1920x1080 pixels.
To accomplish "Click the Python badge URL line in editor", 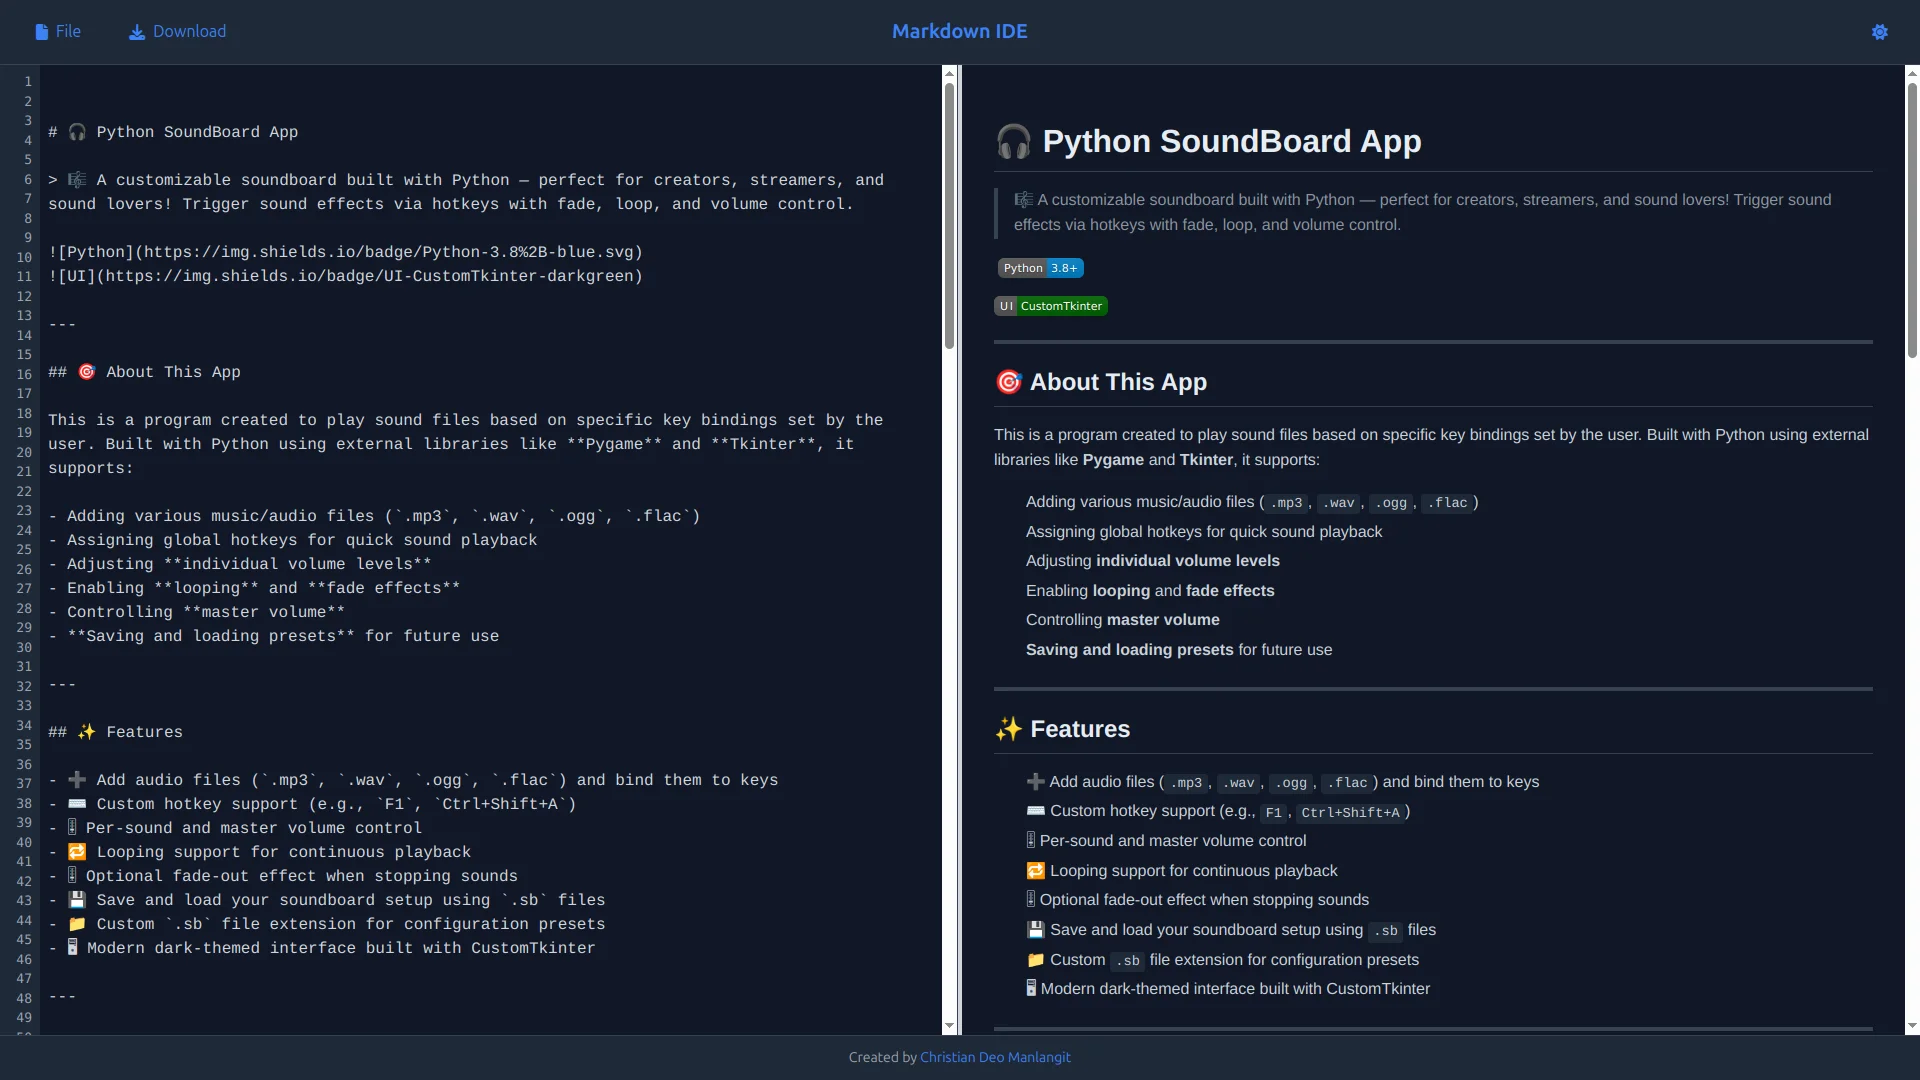I will (x=346, y=252).
